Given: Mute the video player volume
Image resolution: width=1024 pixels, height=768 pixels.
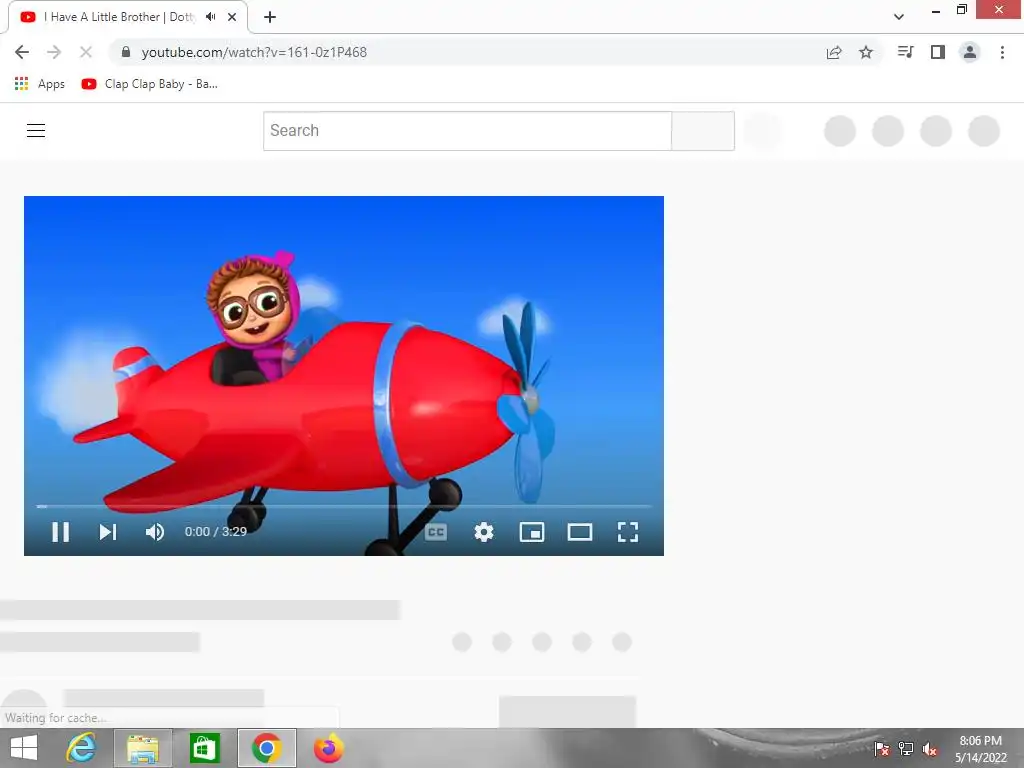Looking at the screenshot, I should click(x=155, y=532).
